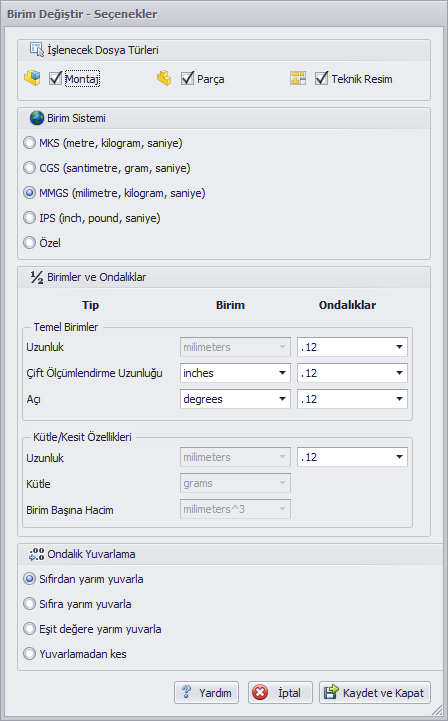Click the İşlenecek Dosya Türleri header icon
This screenshot has height=721, width=448.
click(37, 49)
